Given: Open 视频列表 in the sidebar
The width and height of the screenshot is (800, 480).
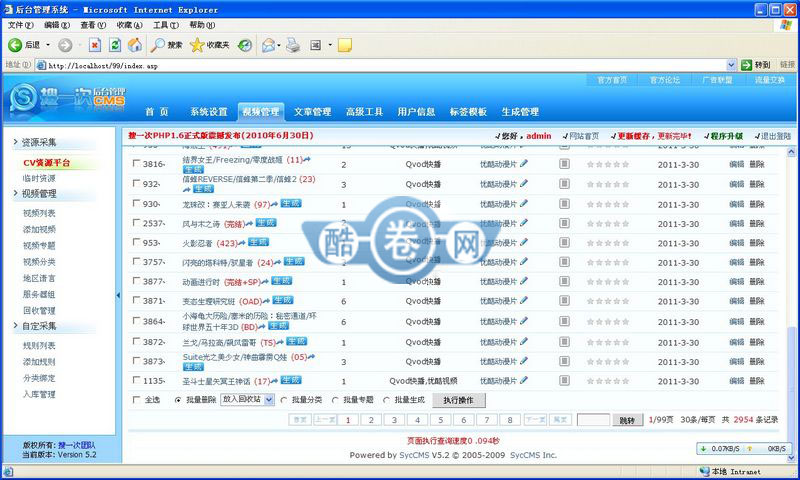Looking at the screenshot, I should click(x=39, y=213).
